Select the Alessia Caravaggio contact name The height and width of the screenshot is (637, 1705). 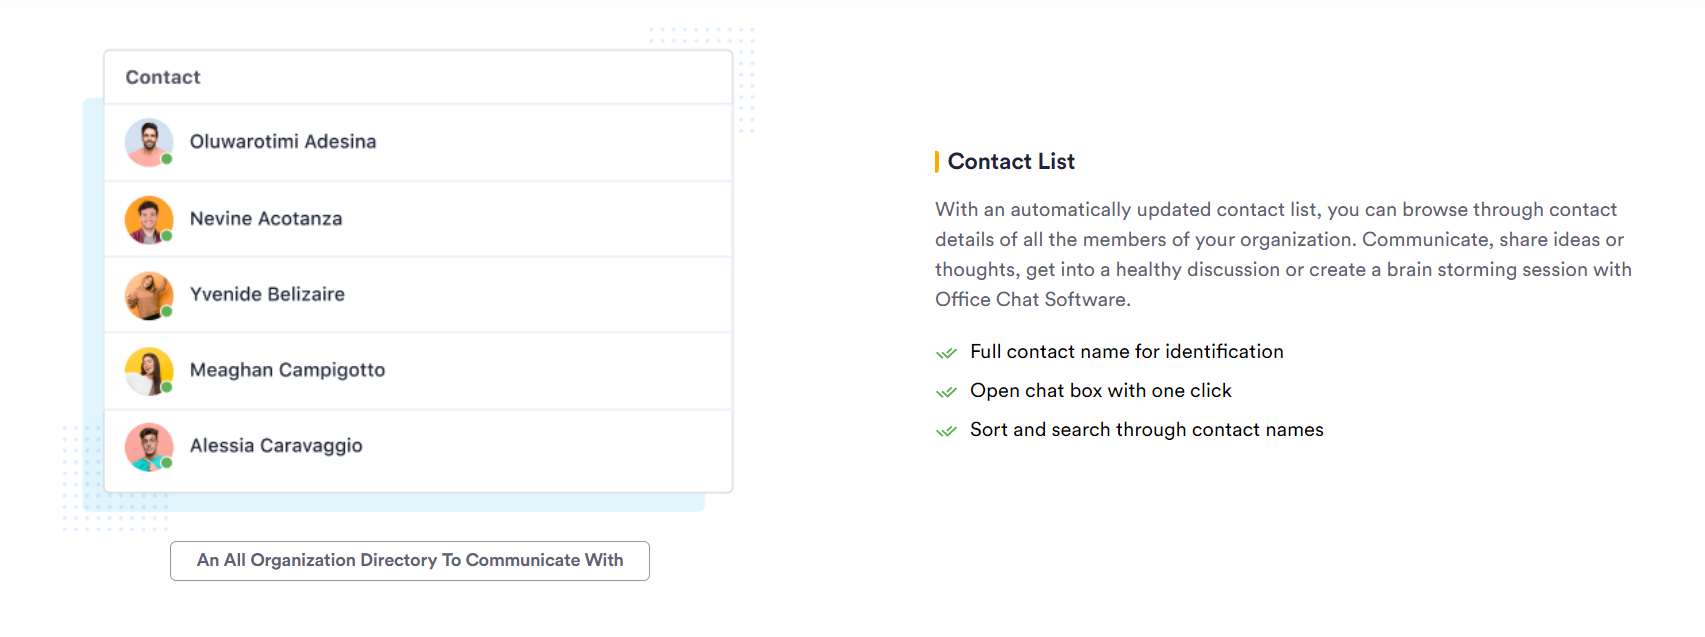(276, 446)
